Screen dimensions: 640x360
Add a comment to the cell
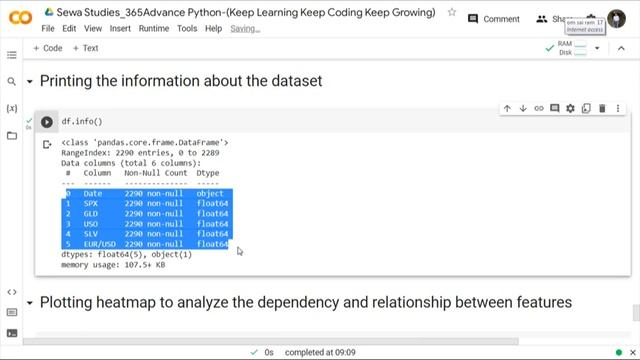[x=554, y=108]
